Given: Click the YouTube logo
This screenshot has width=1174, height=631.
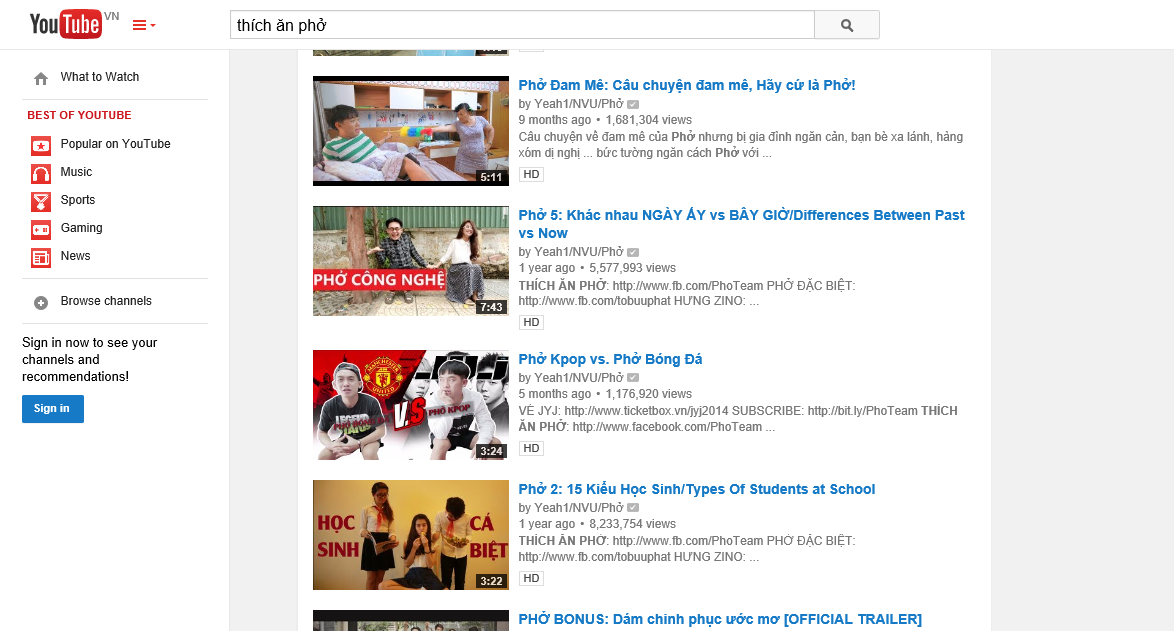Looking at the screenshot, I should (66, 24).
